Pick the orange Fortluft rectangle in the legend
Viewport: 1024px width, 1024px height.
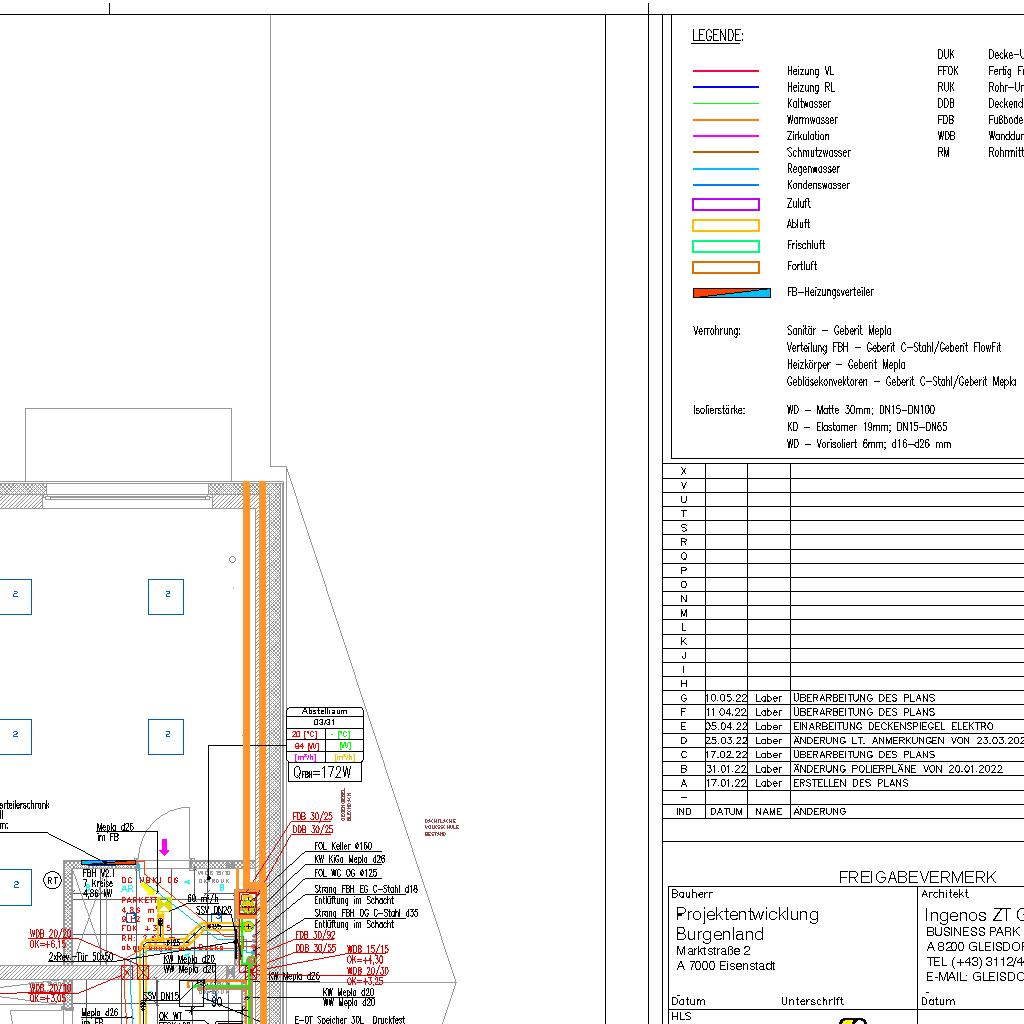click(x=726, y=267)
